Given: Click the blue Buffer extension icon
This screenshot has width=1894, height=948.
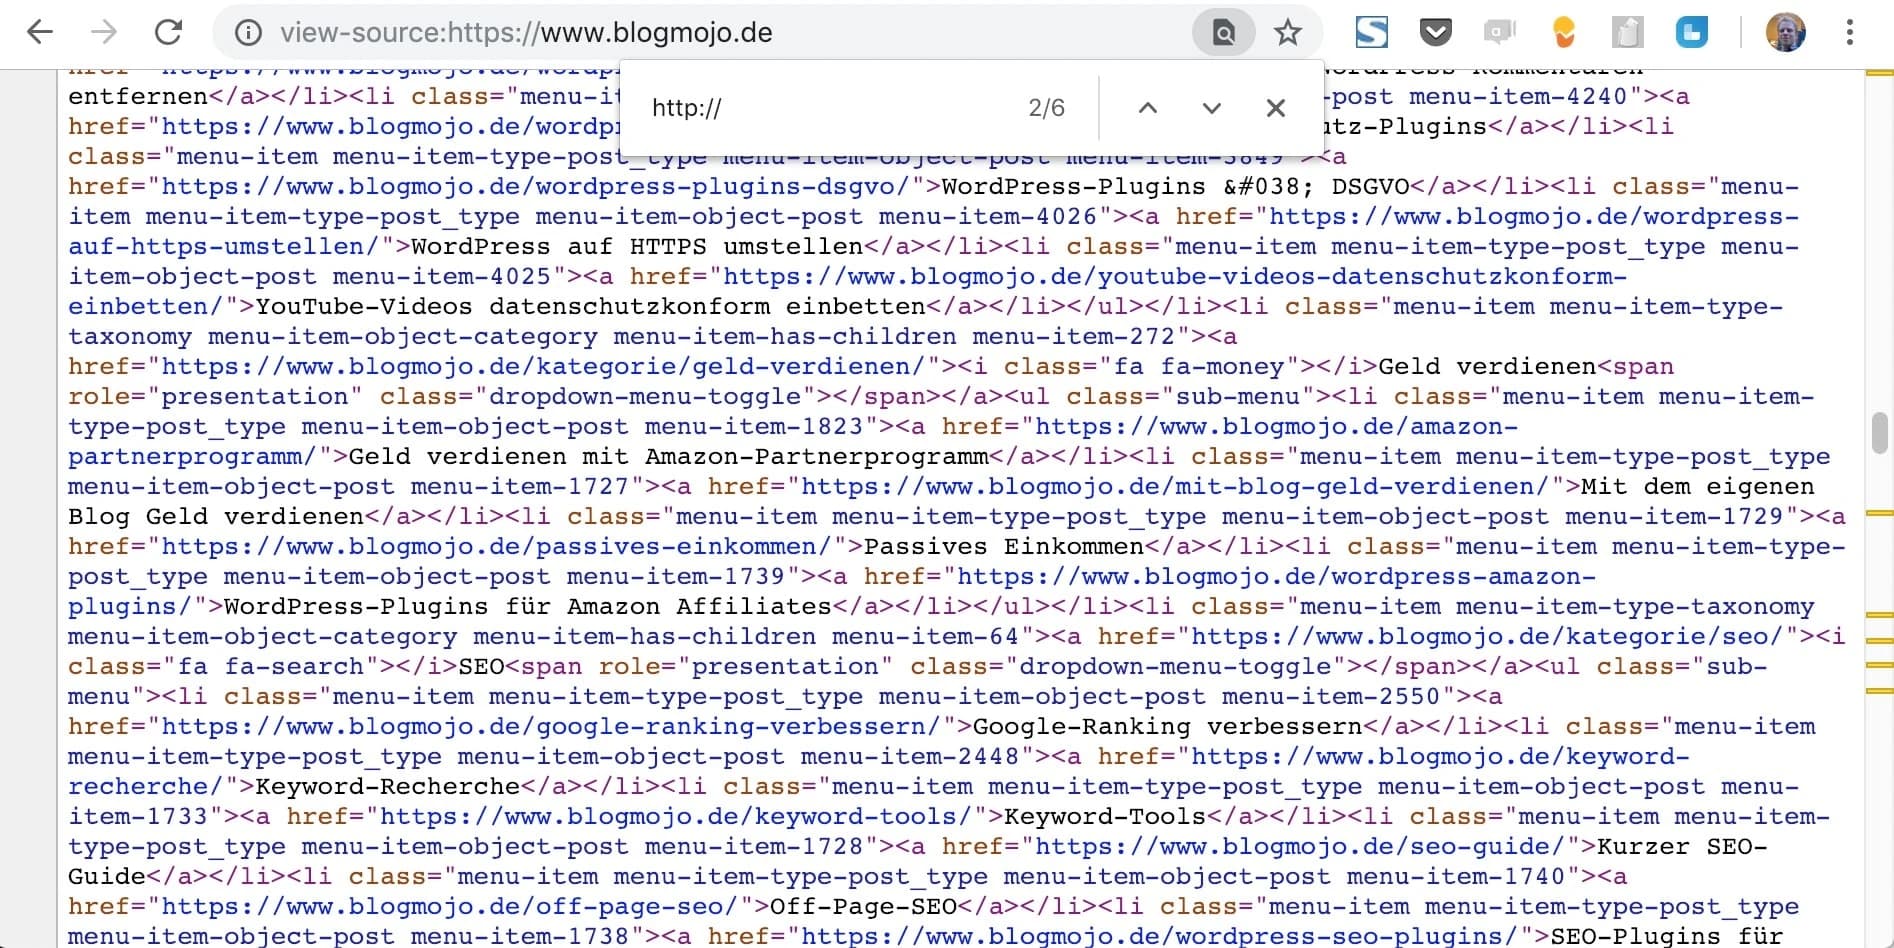Looking at the screenshot, I should coord(1692,32).
